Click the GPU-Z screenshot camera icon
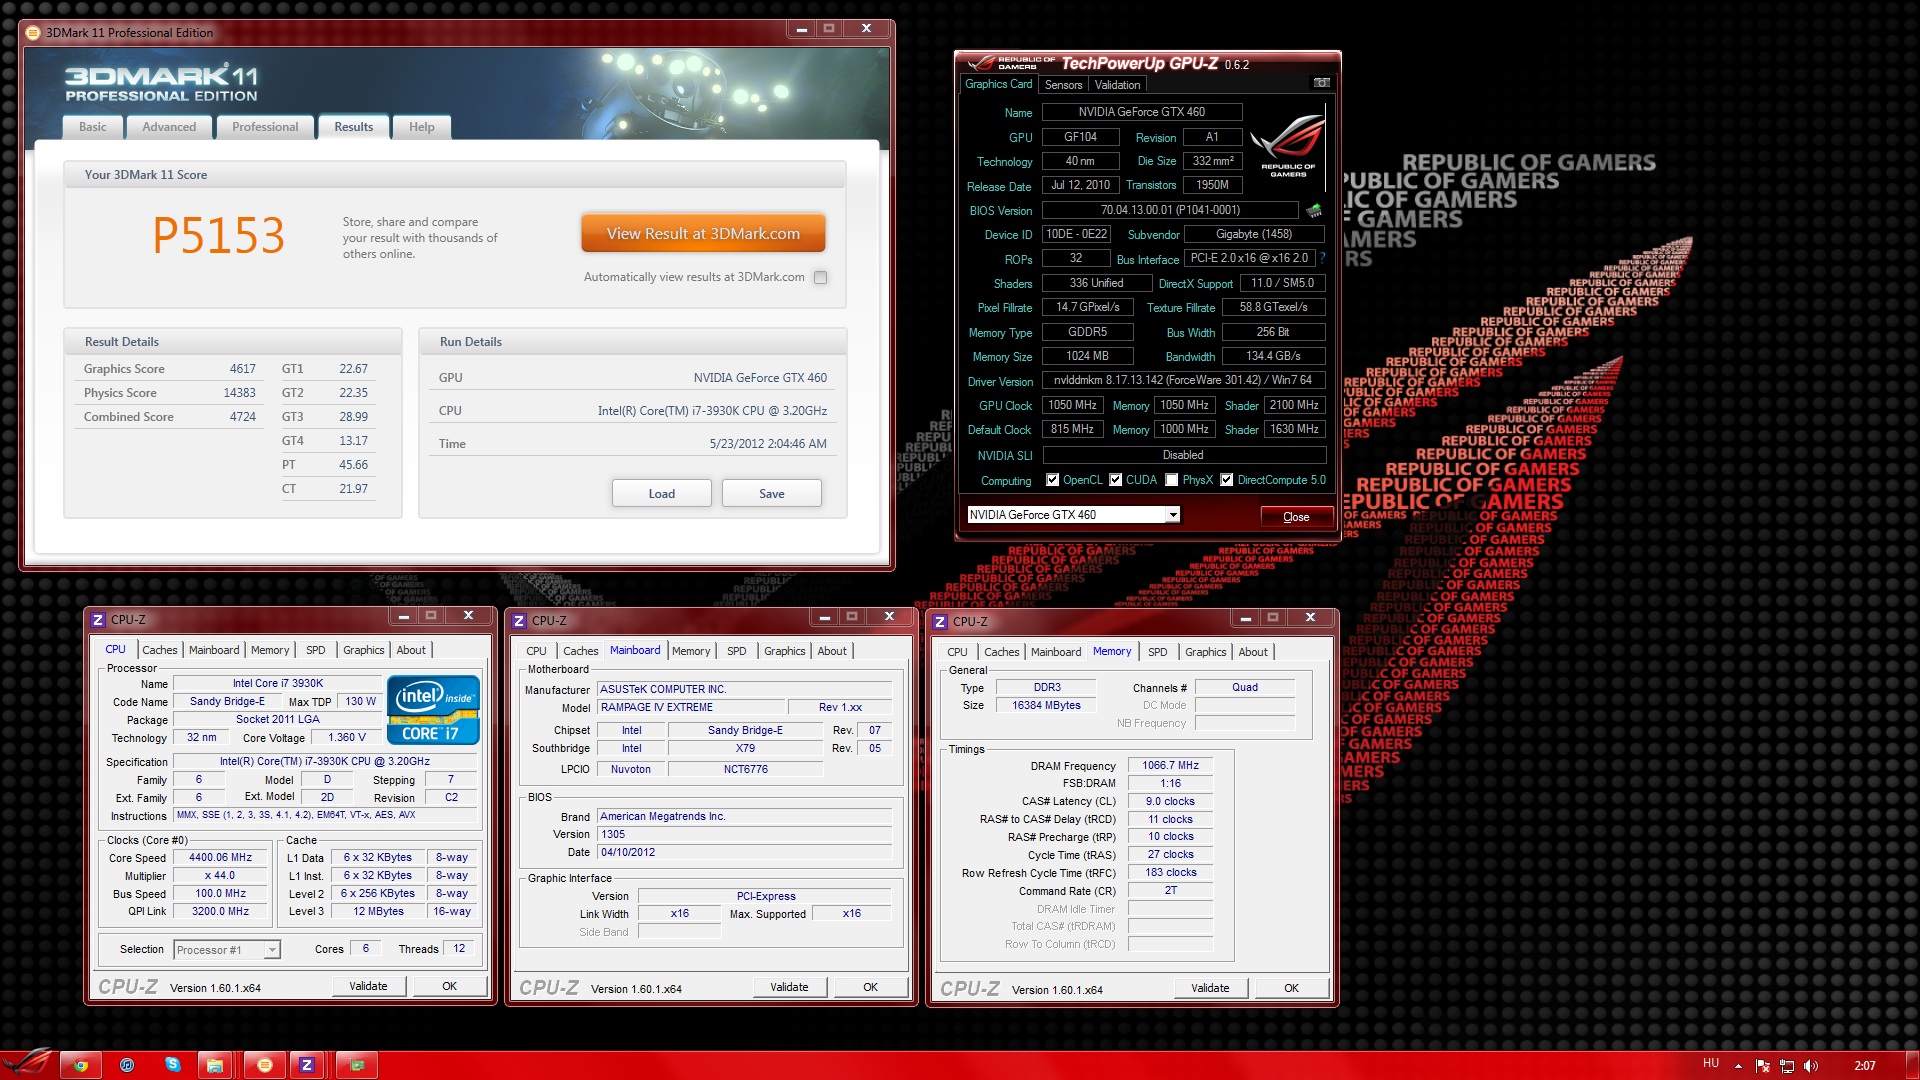 point(1321,83)
